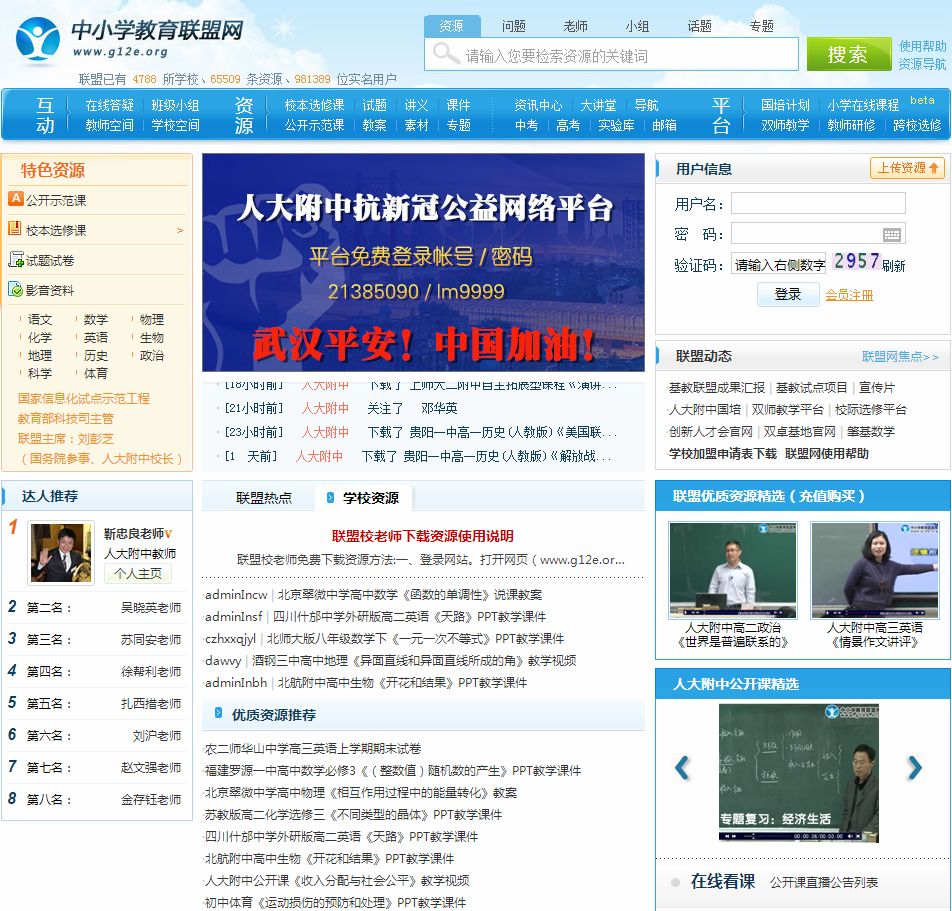Open 试题 in navigation bar
This screenshot has width=952, height=911.
tap(375, 105)
